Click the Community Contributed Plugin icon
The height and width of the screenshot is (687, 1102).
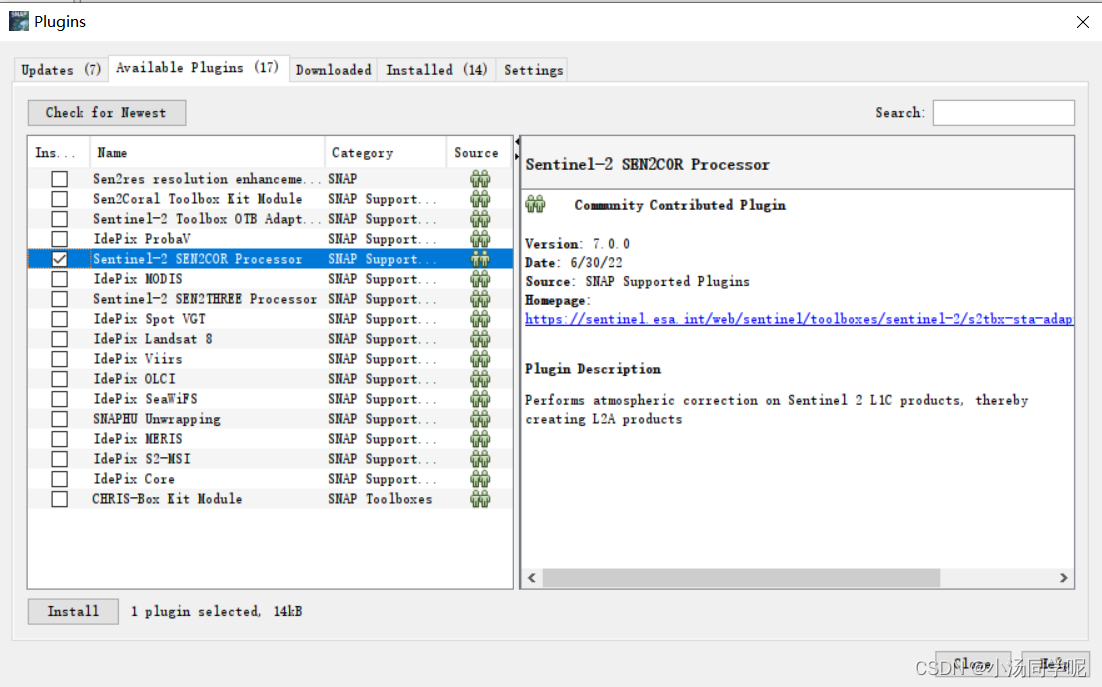click(535, 203)
